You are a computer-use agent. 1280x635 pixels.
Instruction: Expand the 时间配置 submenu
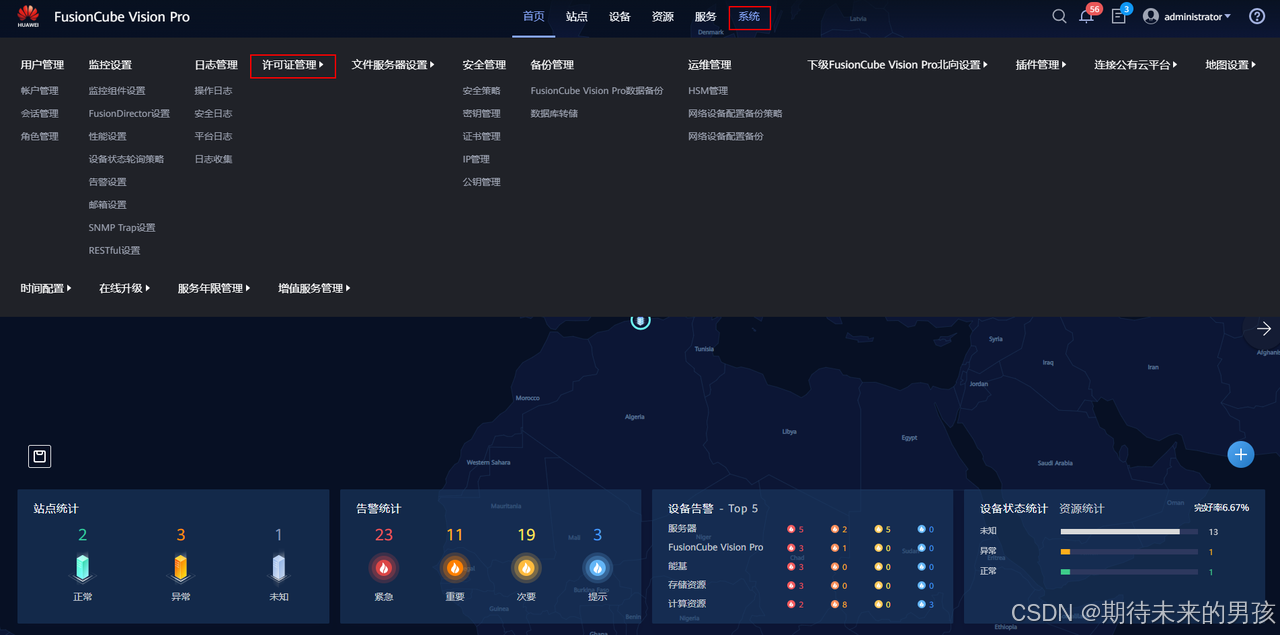point(46,288)
